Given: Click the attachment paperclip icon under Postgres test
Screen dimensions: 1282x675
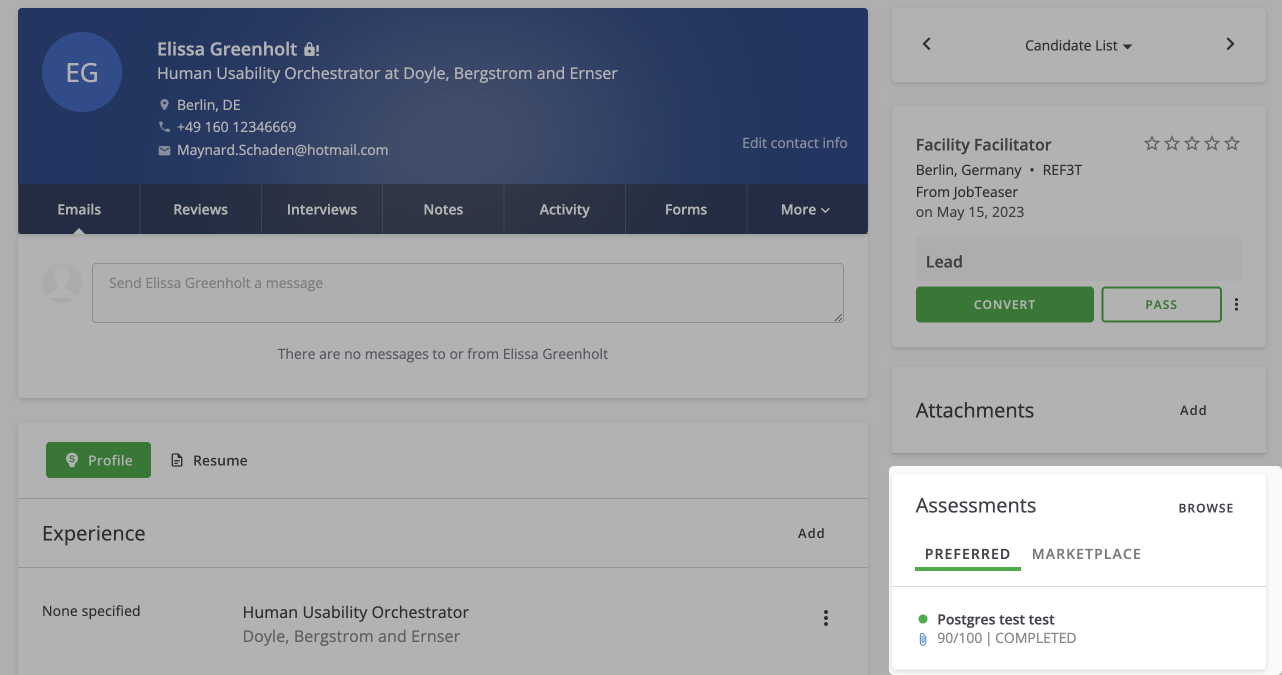Looking at the screenshot, I should tap(923, 639).
